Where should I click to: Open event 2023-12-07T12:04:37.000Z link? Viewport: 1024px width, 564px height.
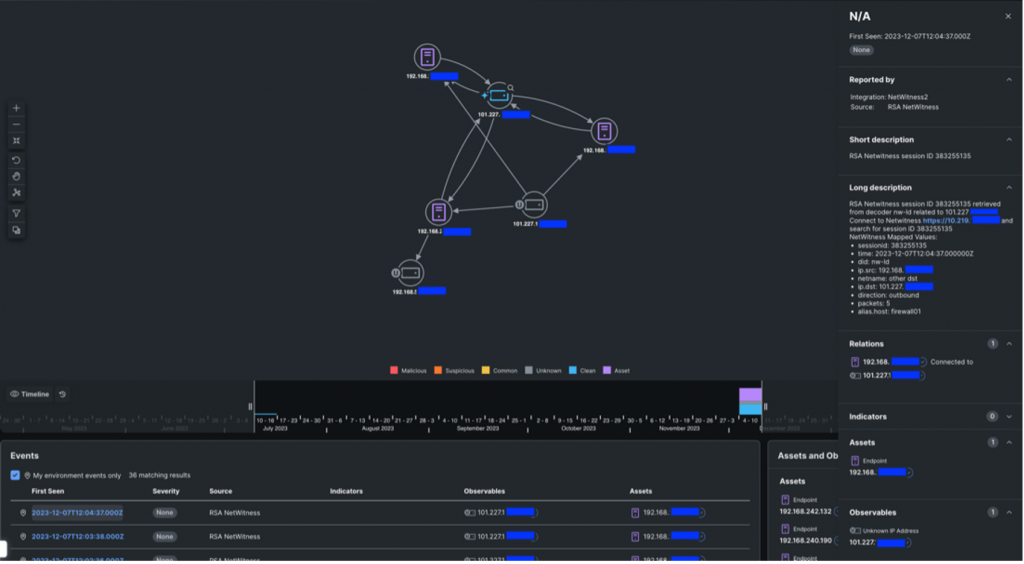coord(77,513)
